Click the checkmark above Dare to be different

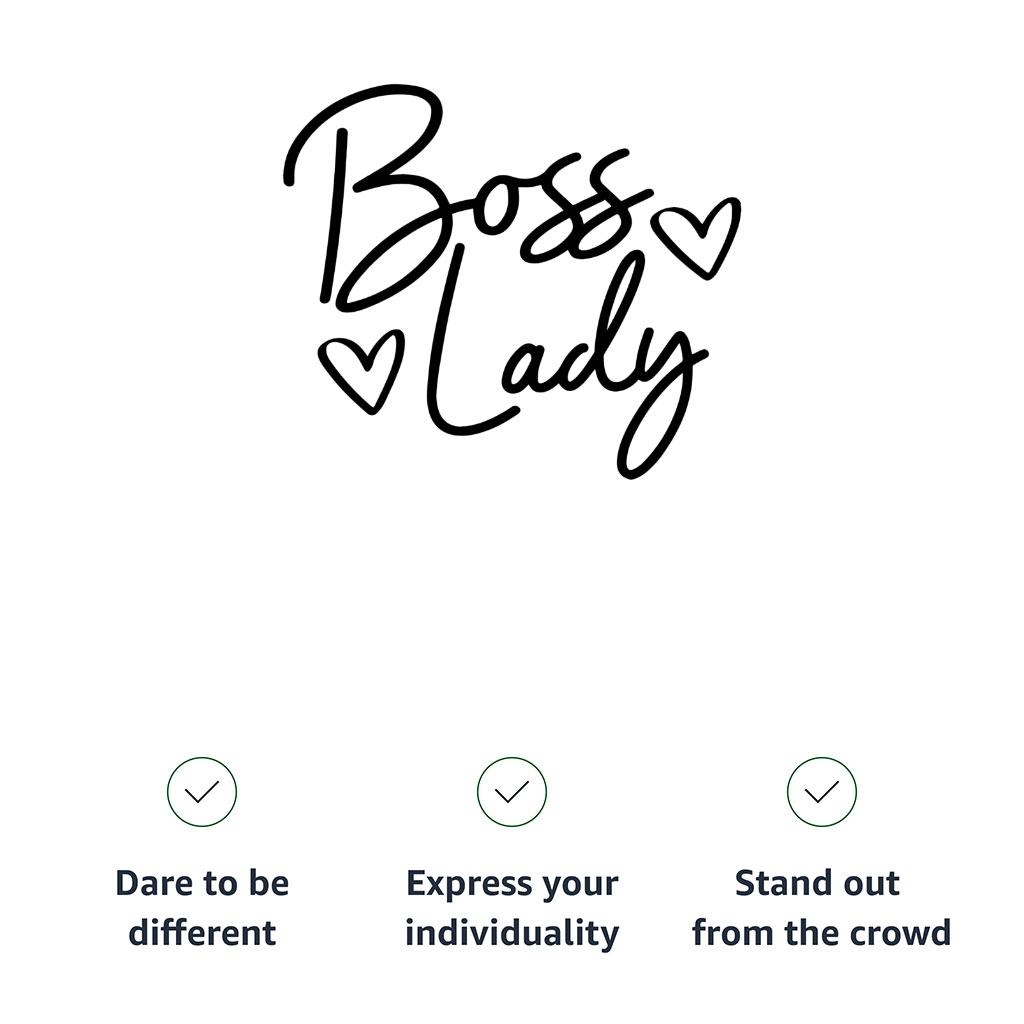pos(202,792)
